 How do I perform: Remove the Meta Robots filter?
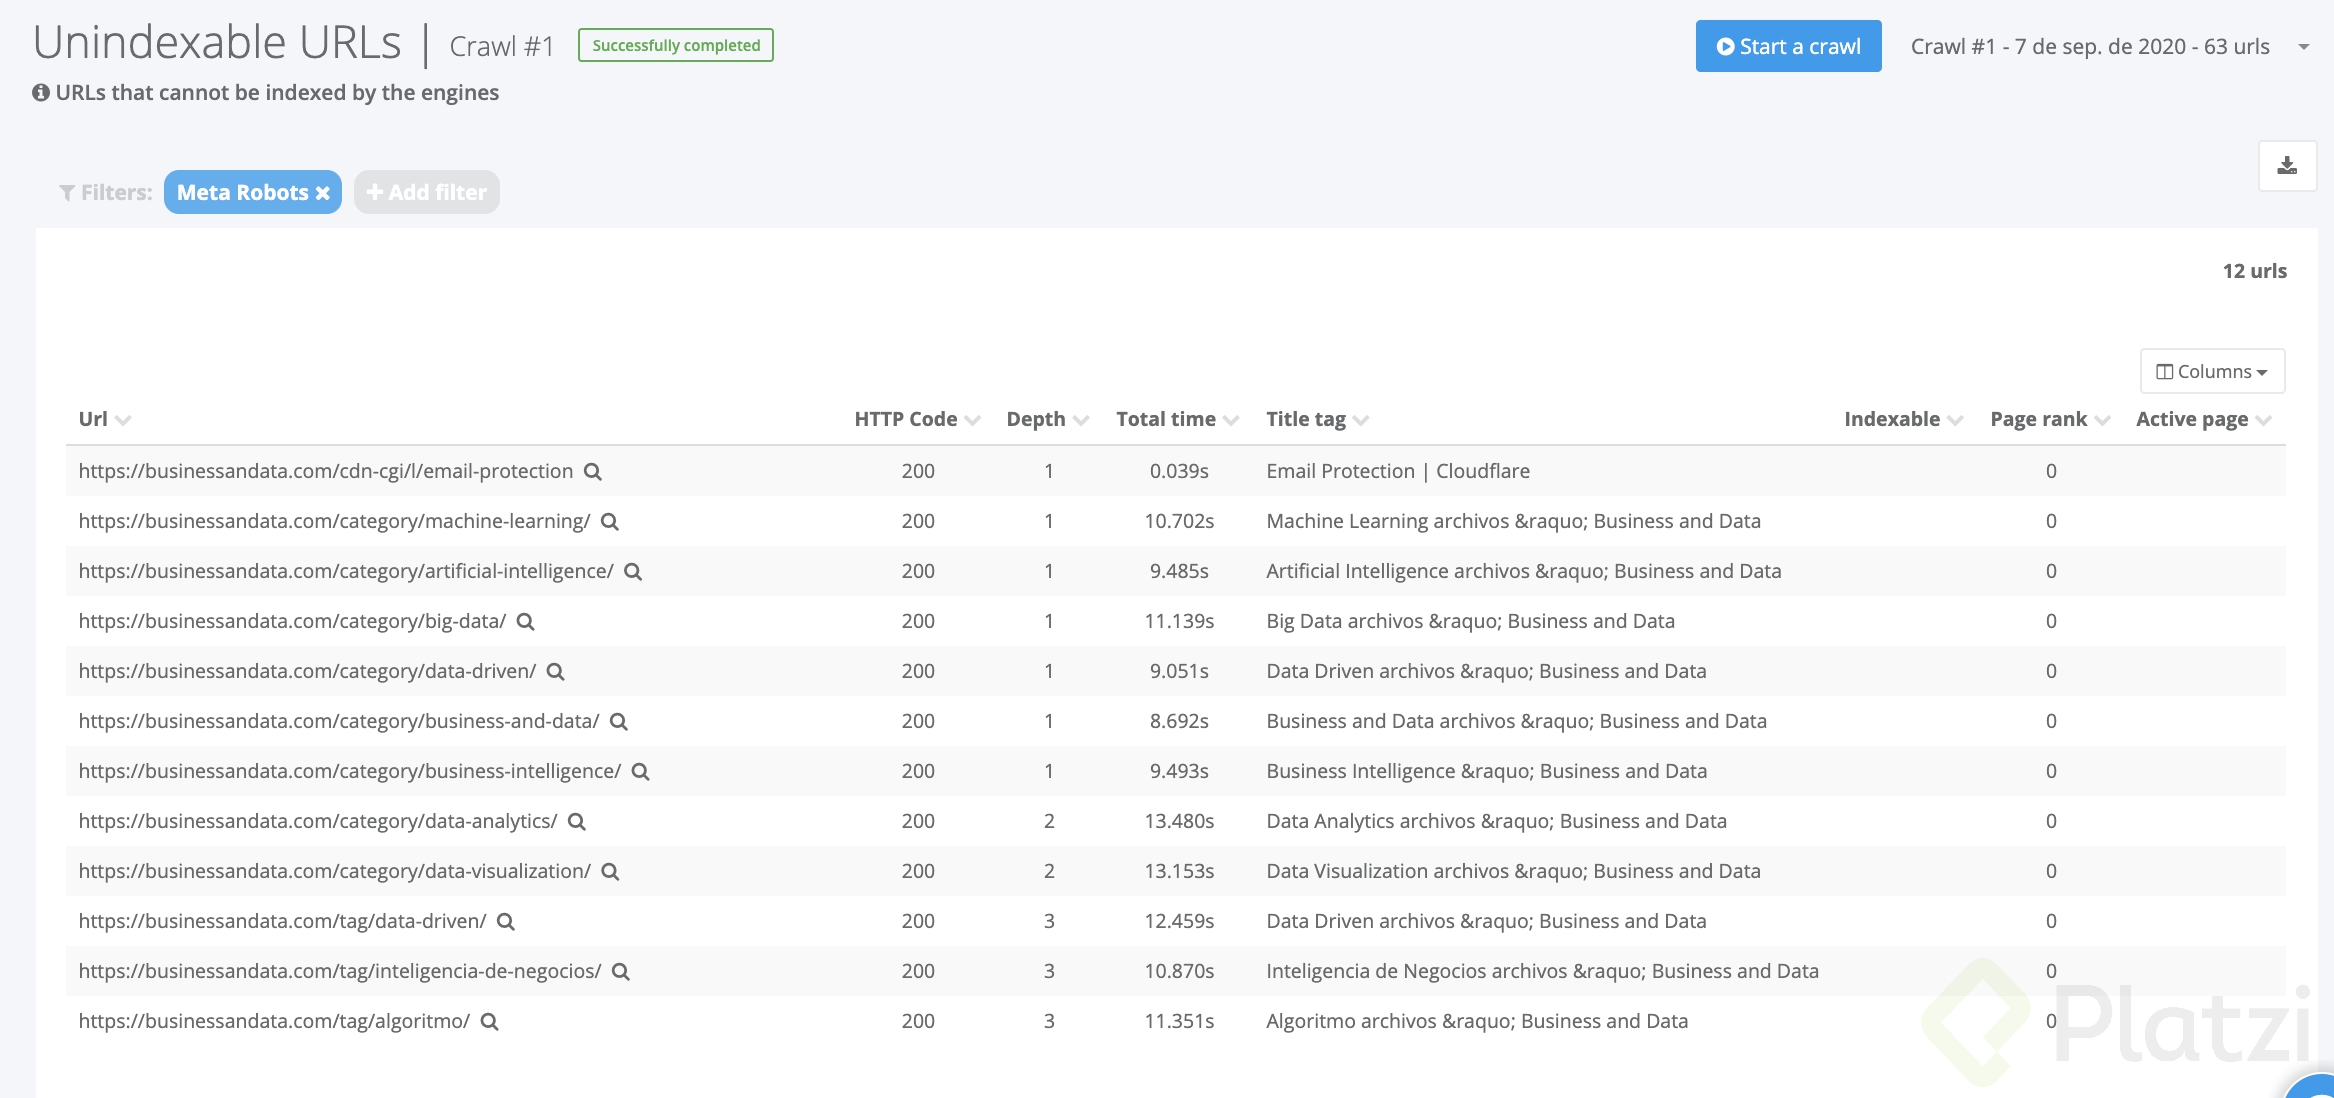point(323,193)
